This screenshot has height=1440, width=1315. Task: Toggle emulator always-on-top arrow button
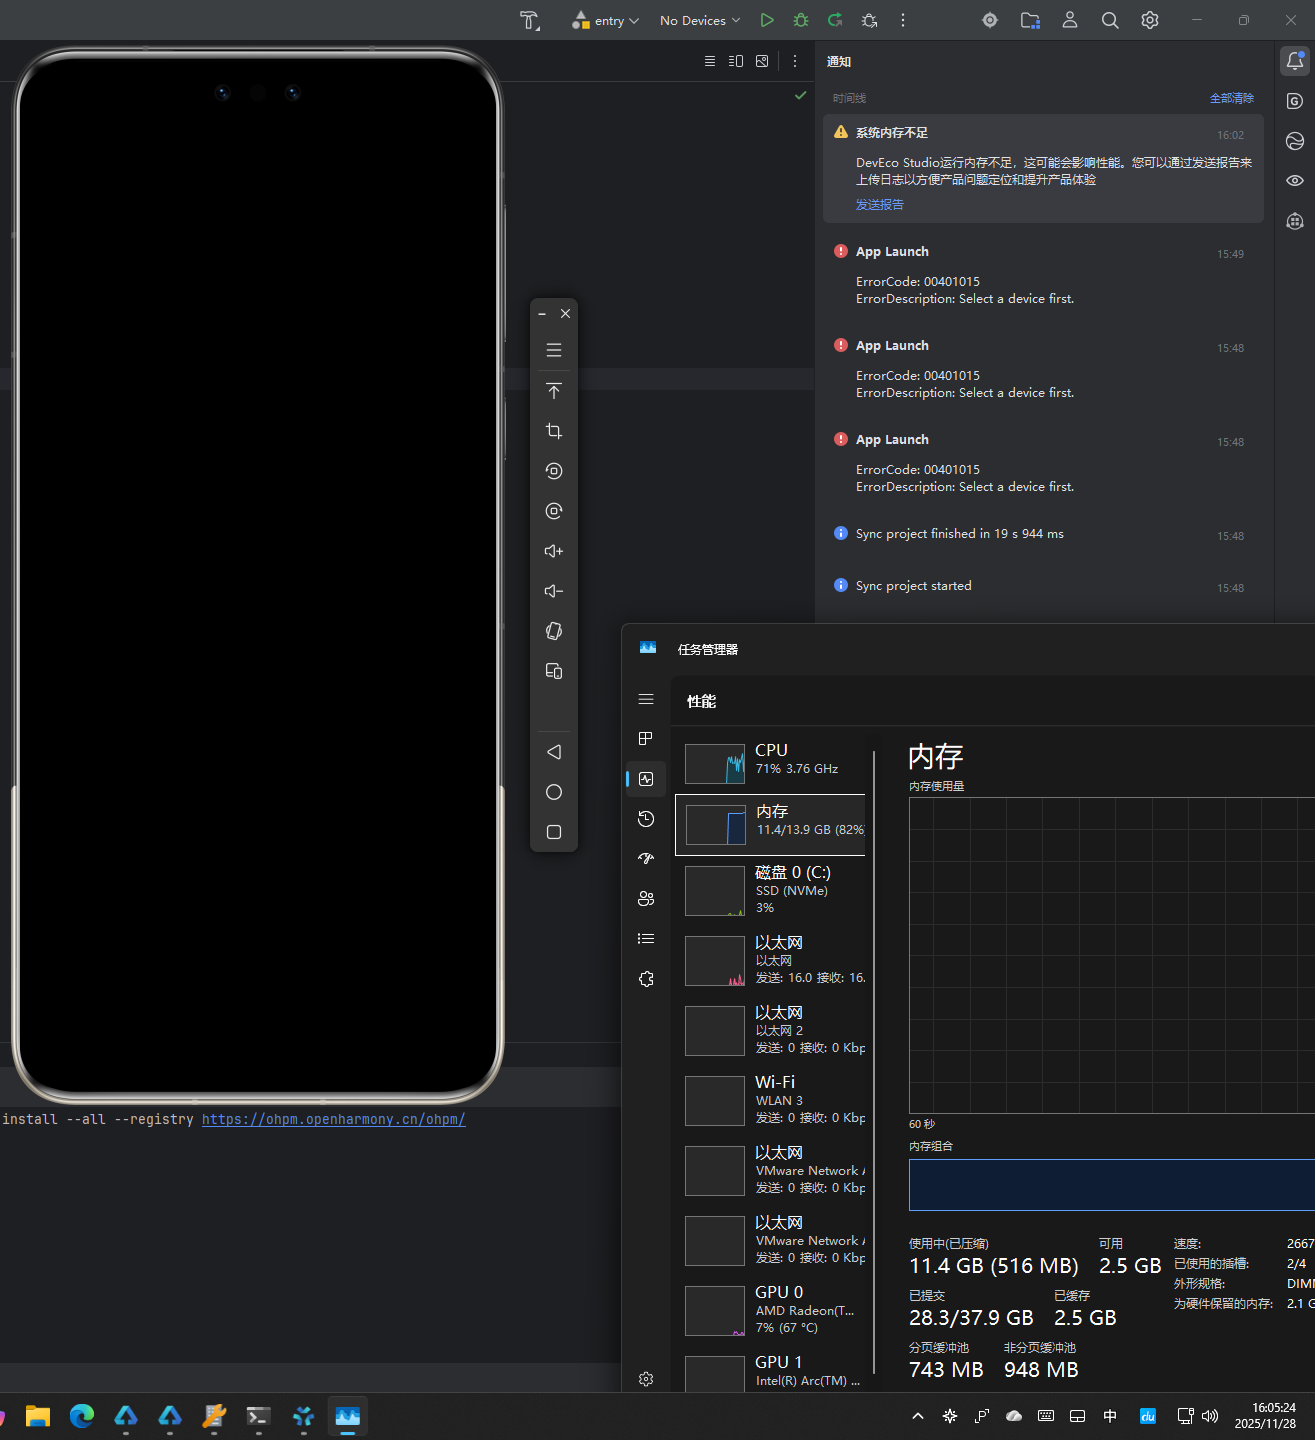pyautogui.click(x=554, y=391)
